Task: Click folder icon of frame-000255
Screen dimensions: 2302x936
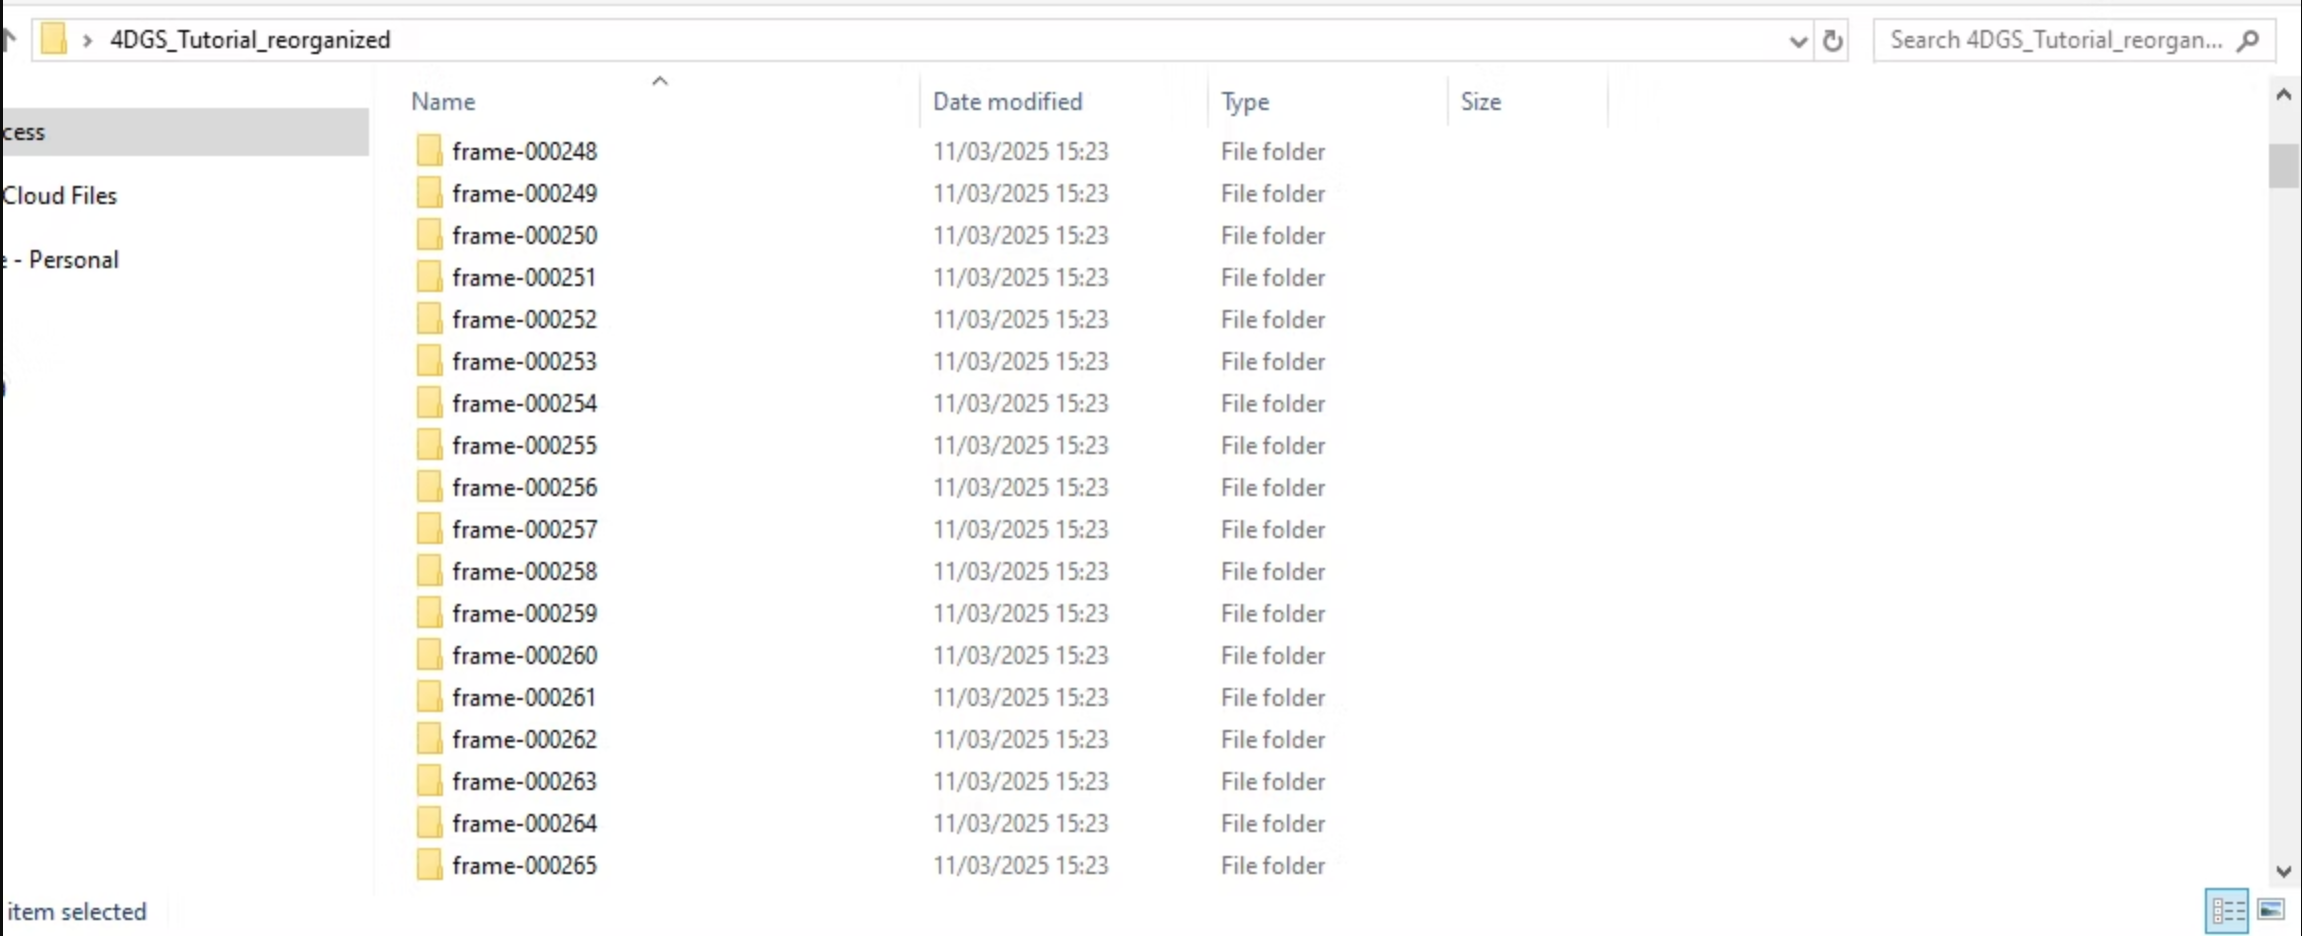Action: coord(429,445)
